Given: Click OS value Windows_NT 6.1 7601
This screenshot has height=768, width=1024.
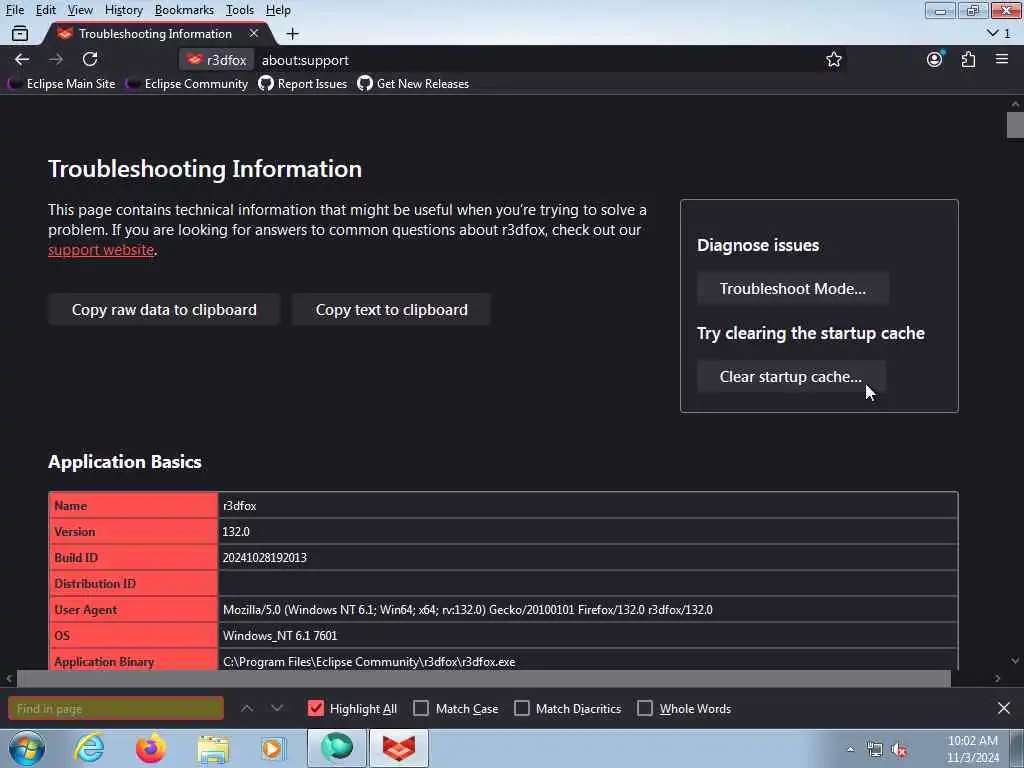Looking at the screenshot, I should [x=280, y=635].
